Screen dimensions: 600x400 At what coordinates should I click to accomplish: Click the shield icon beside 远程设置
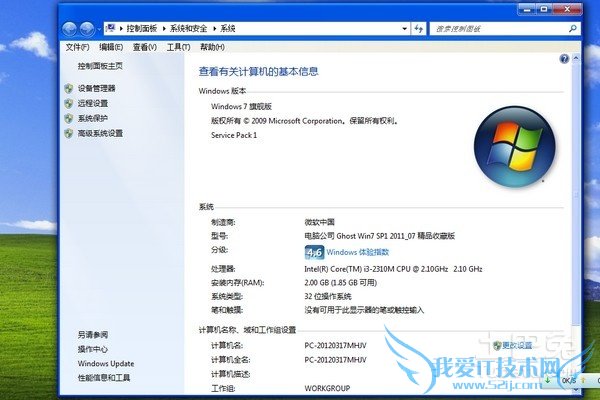pos(69,104)
